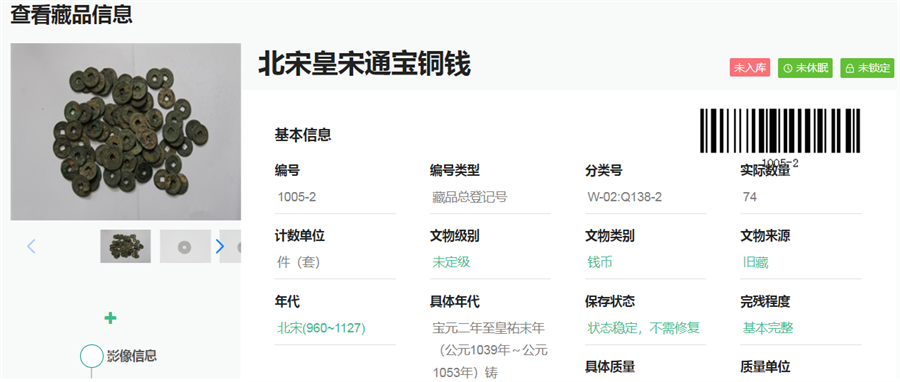Click the 基本信息 section heading
This screenshot has height=382, width=900.
point(303,135)
